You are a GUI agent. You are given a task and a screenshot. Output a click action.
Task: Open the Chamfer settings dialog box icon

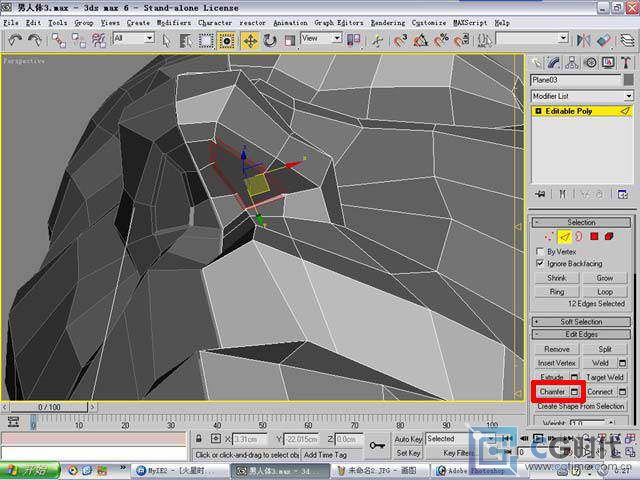[x=574, y=392]
